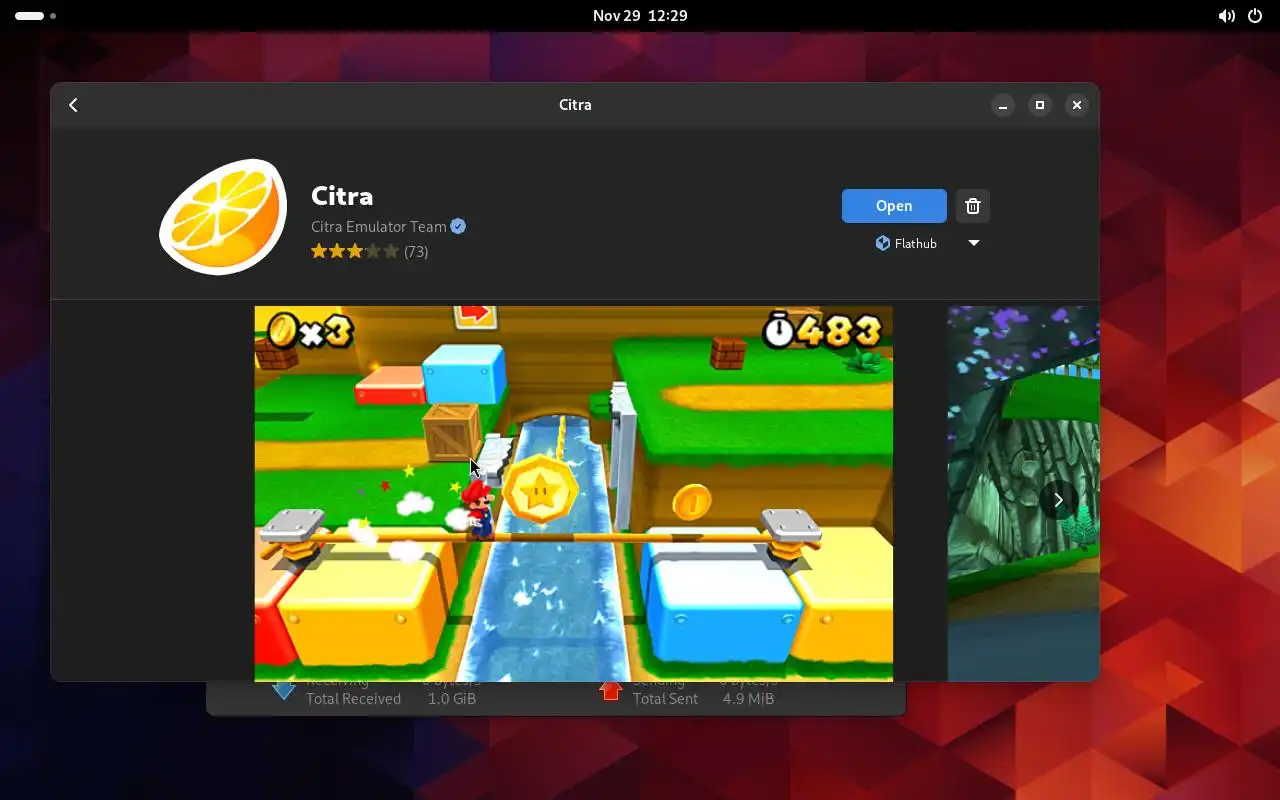Image resolution: width=1280 pixels, height=800 pixels.
Task: Uninstall Citra with the trash icon
Action: (973, 206)
